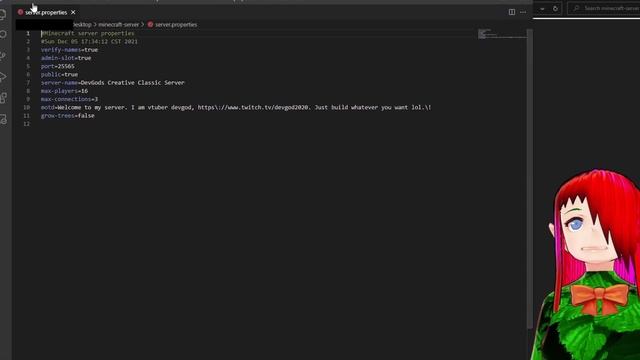Click line number 1 in the gutter
Screen dimensions: 640x360
[x=28, y=33]
